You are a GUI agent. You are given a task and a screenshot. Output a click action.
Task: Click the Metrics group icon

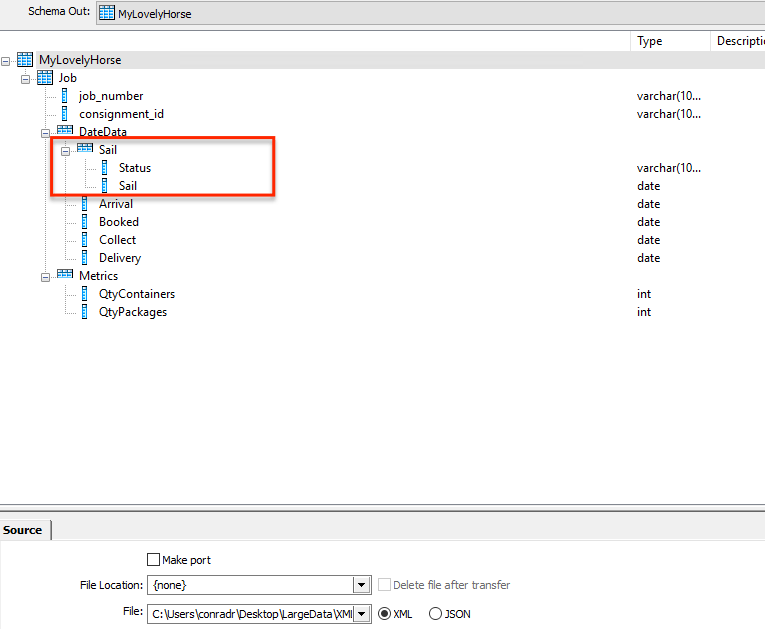(65, 276)
